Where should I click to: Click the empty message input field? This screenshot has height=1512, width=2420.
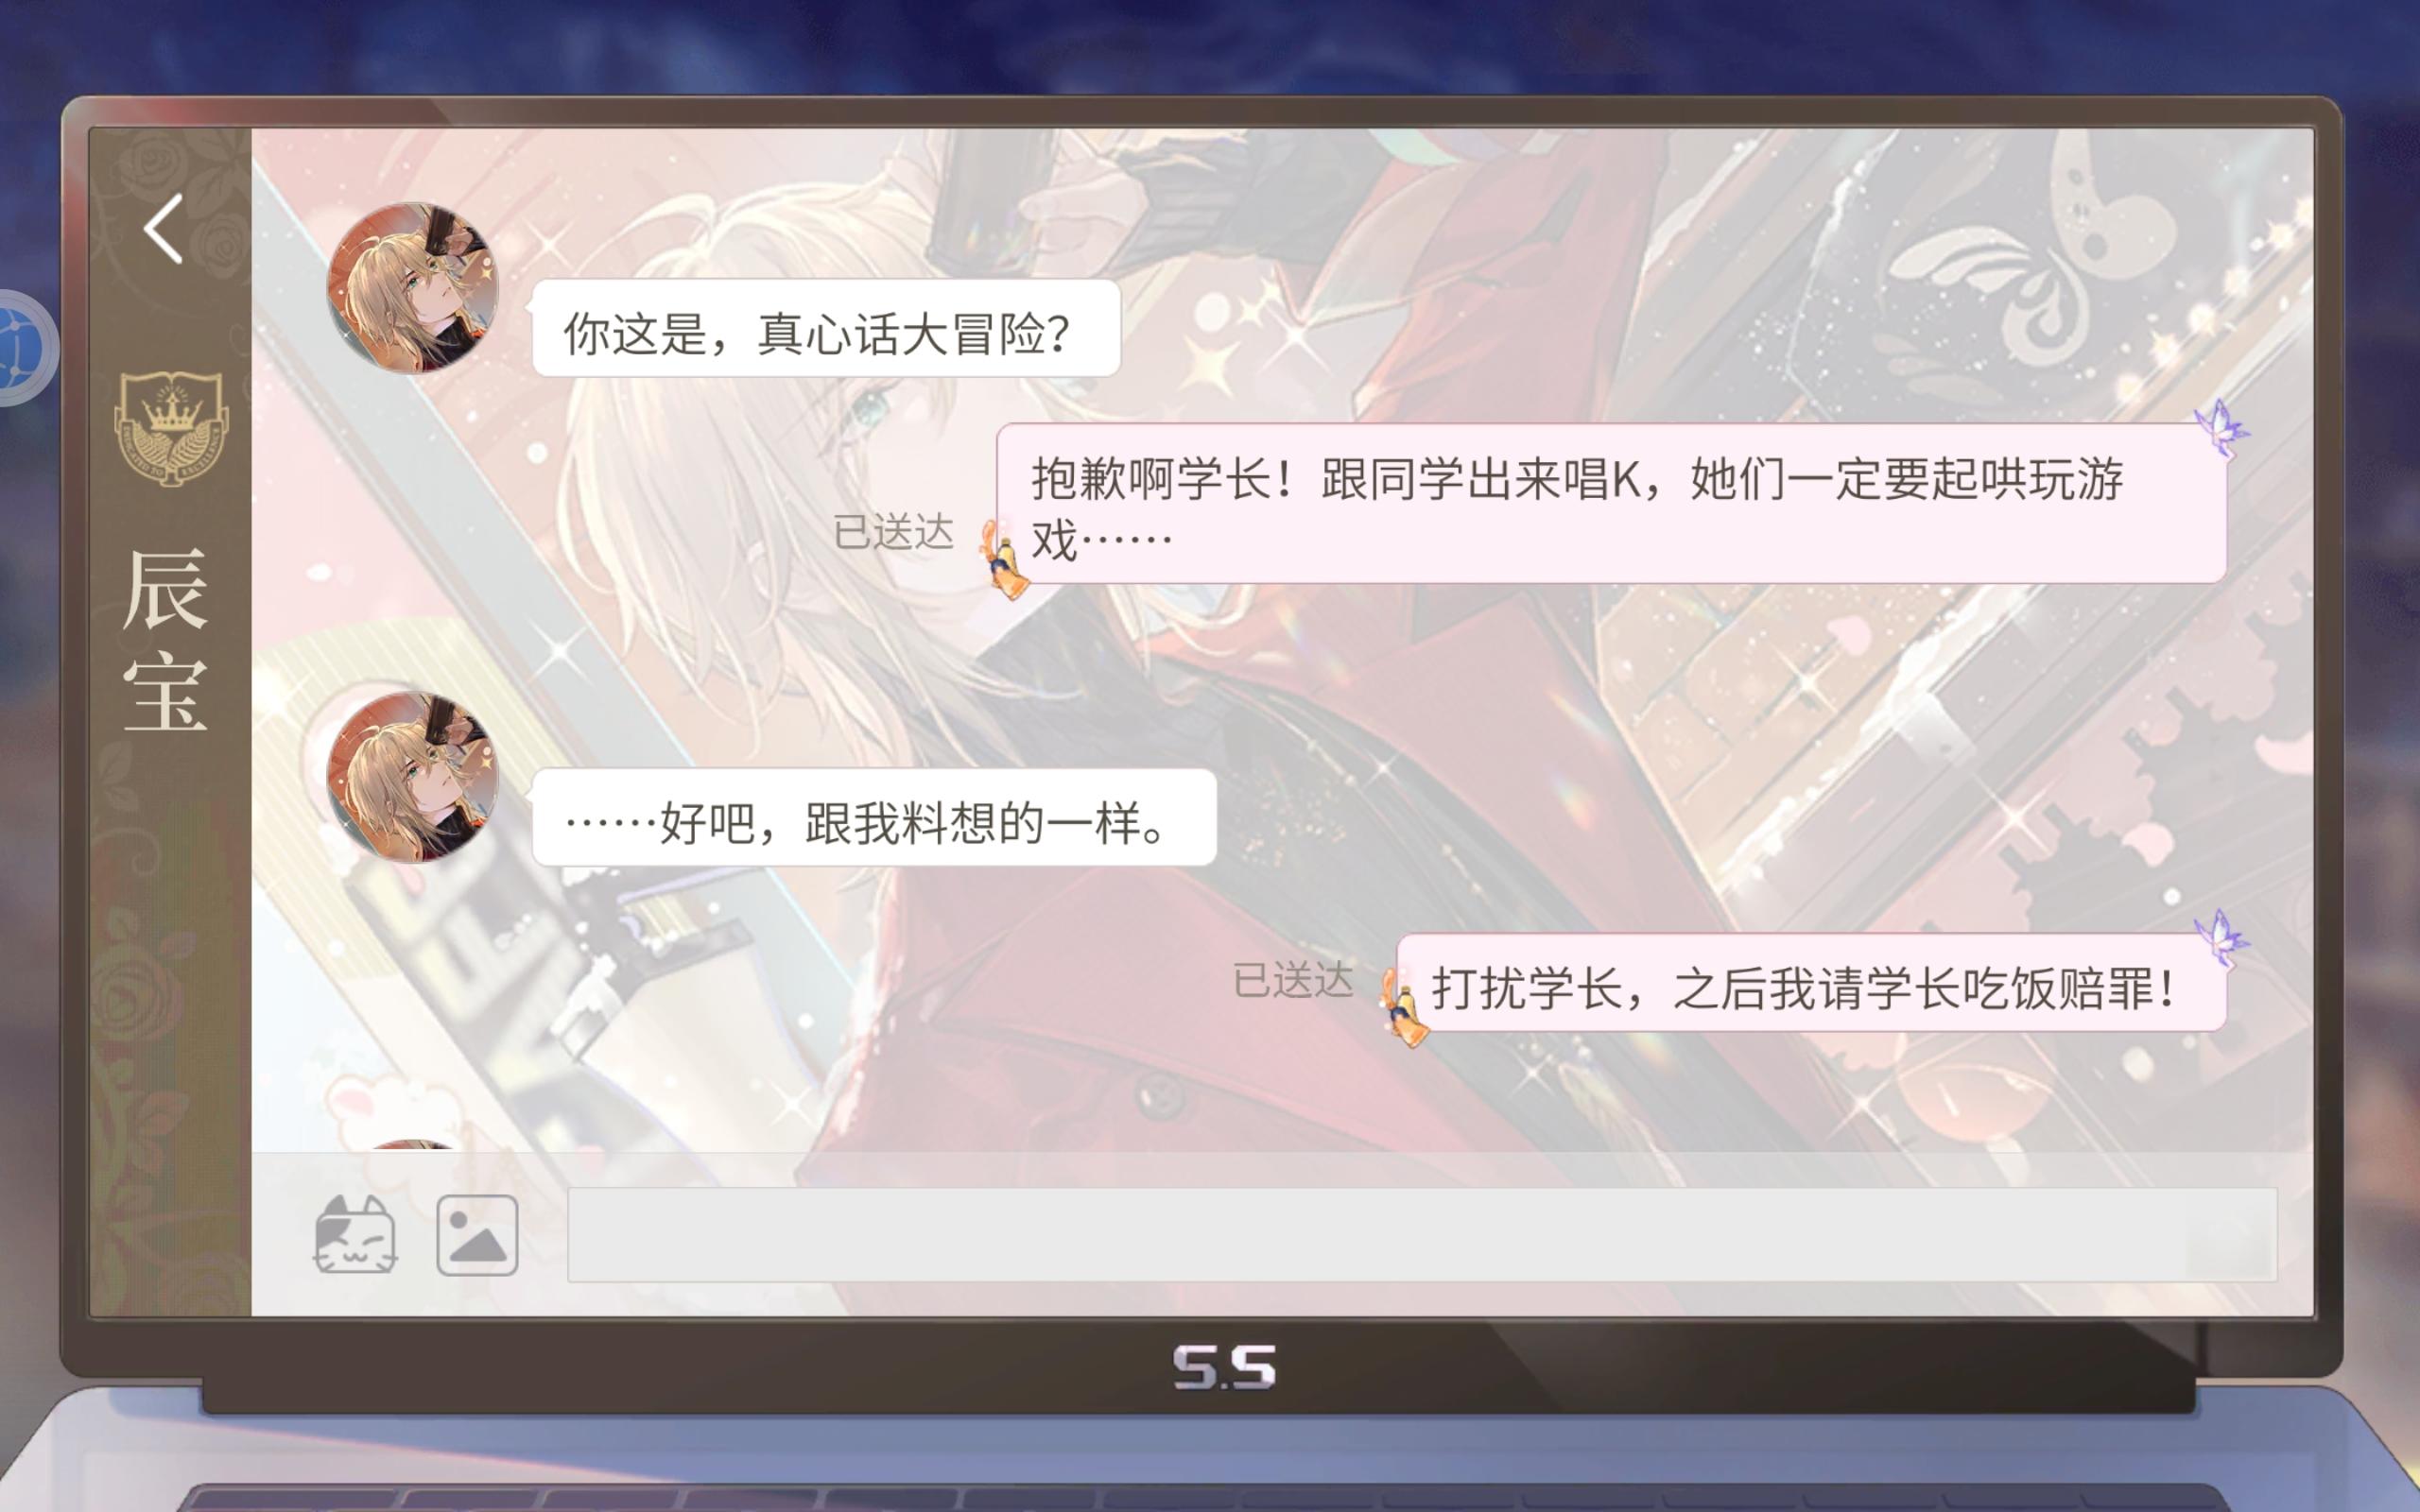tap(1422, 1235)
